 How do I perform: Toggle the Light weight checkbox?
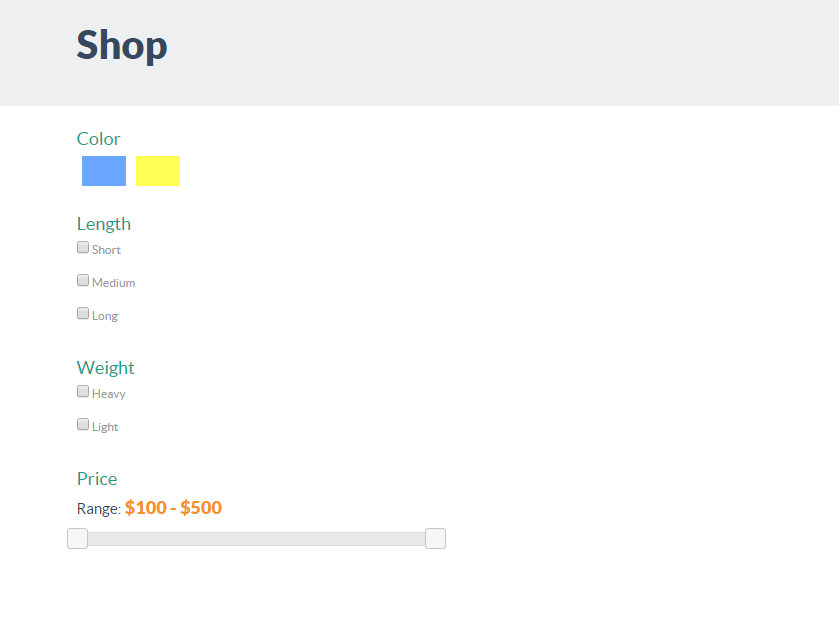point(83,424)
